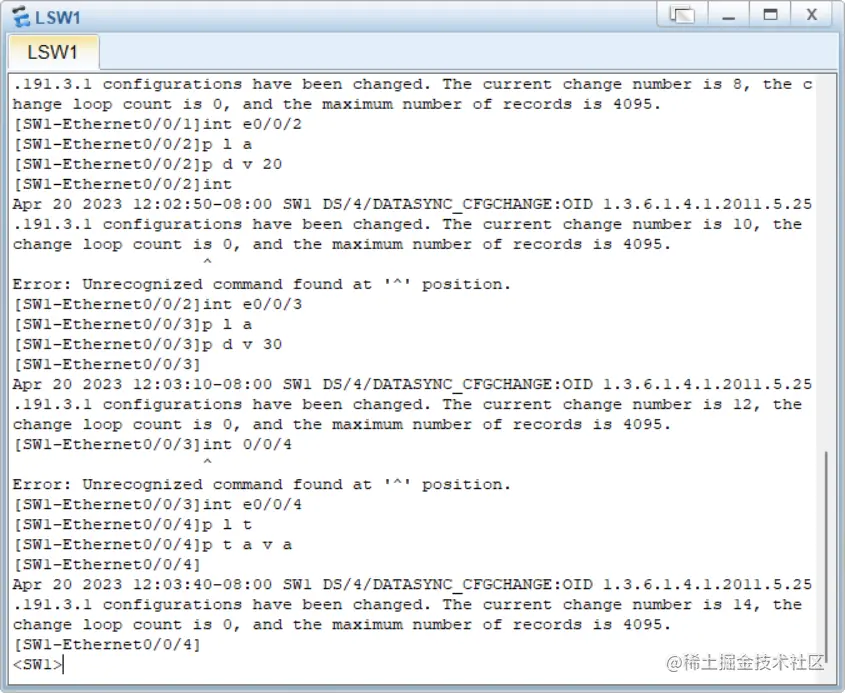Image resolution: width=845 pixels, height=693 pixels.
Task: Select the LSW1 terminal tab
Action: tap(53, 52)
